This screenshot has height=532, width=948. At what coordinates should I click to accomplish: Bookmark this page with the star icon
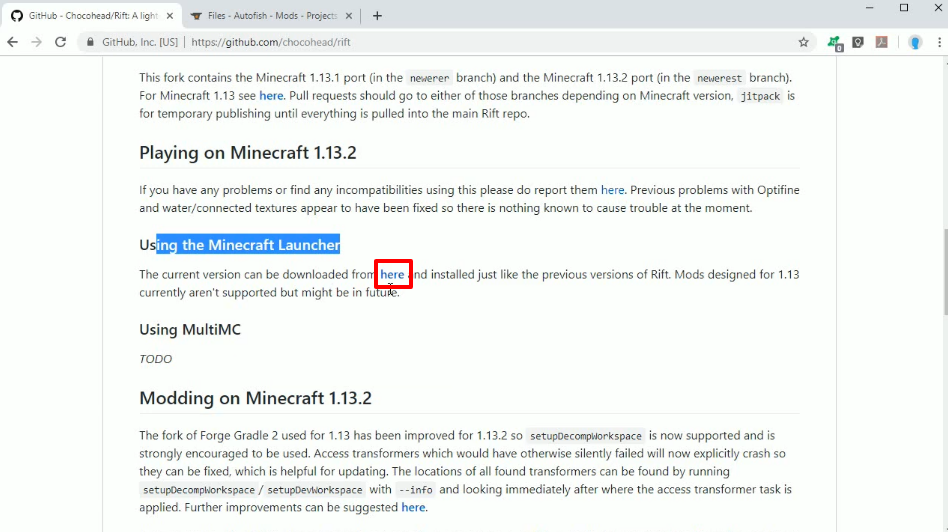804,42
